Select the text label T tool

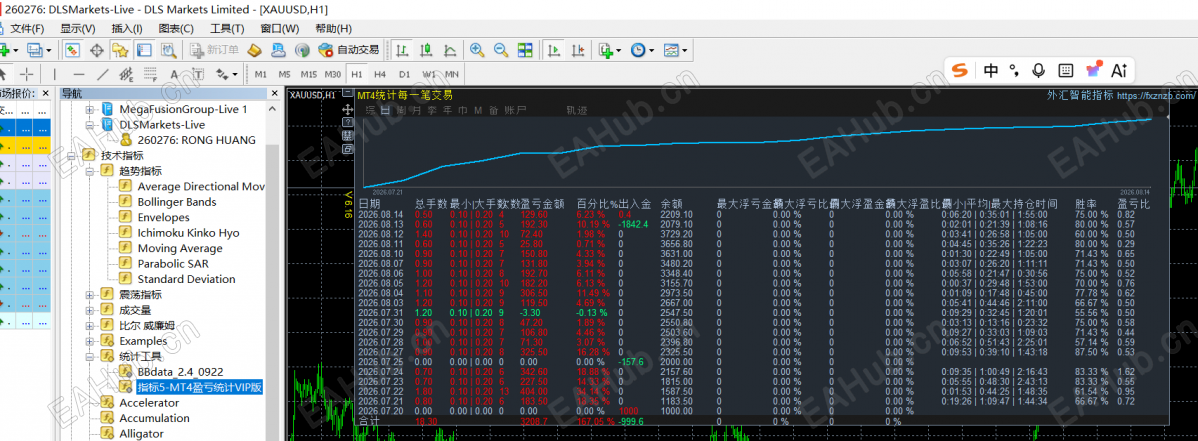(x=198, y=74)
